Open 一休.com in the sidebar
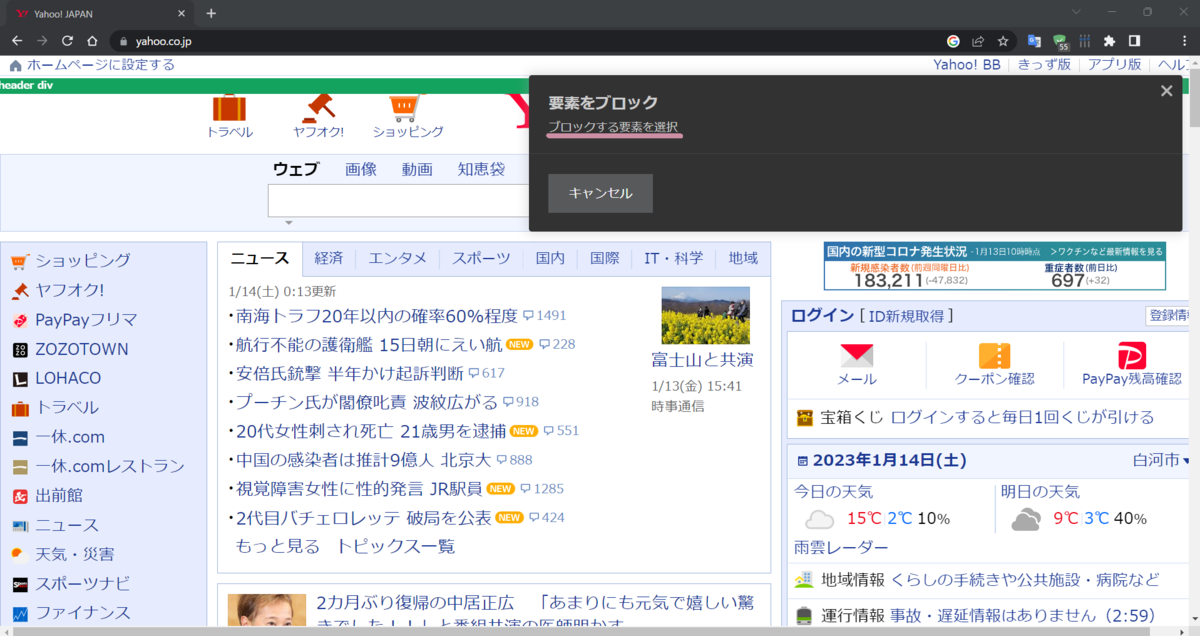1200x636 pixels. coord(70,437)
